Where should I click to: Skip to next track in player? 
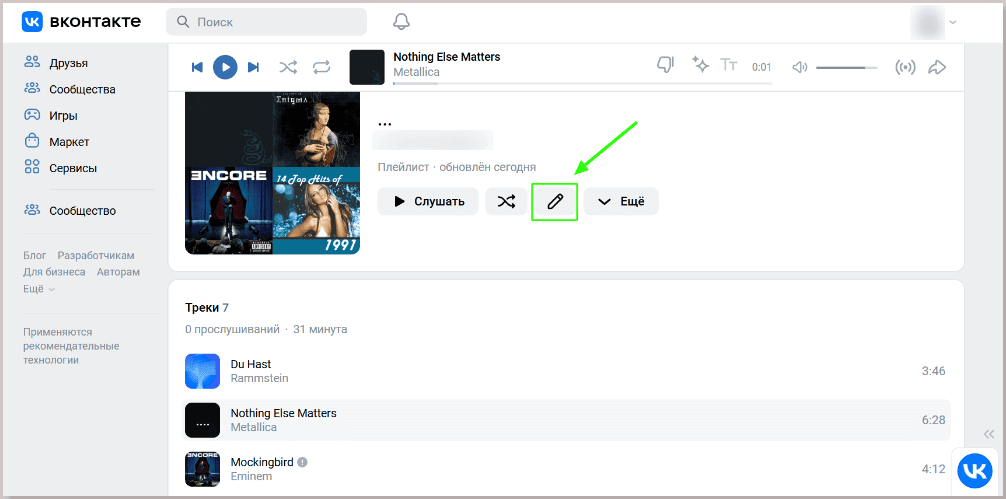[253, 67]
